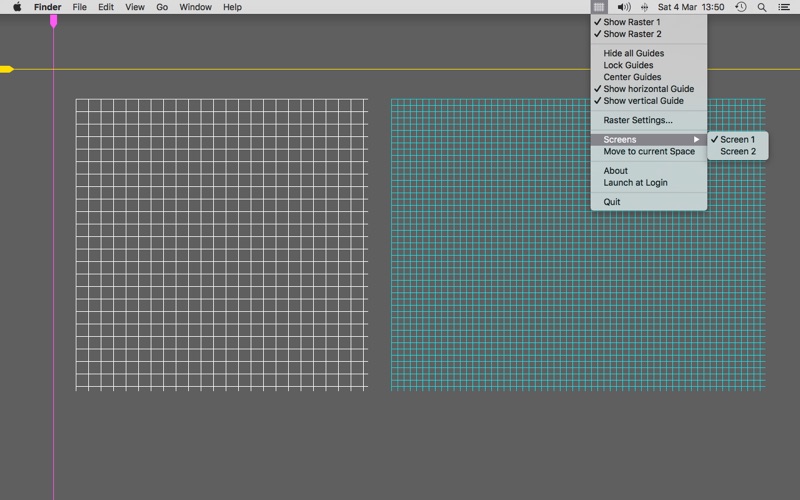The image size is (800, 500).
Task: Open the File menu
Action: (x=79, y=7)
